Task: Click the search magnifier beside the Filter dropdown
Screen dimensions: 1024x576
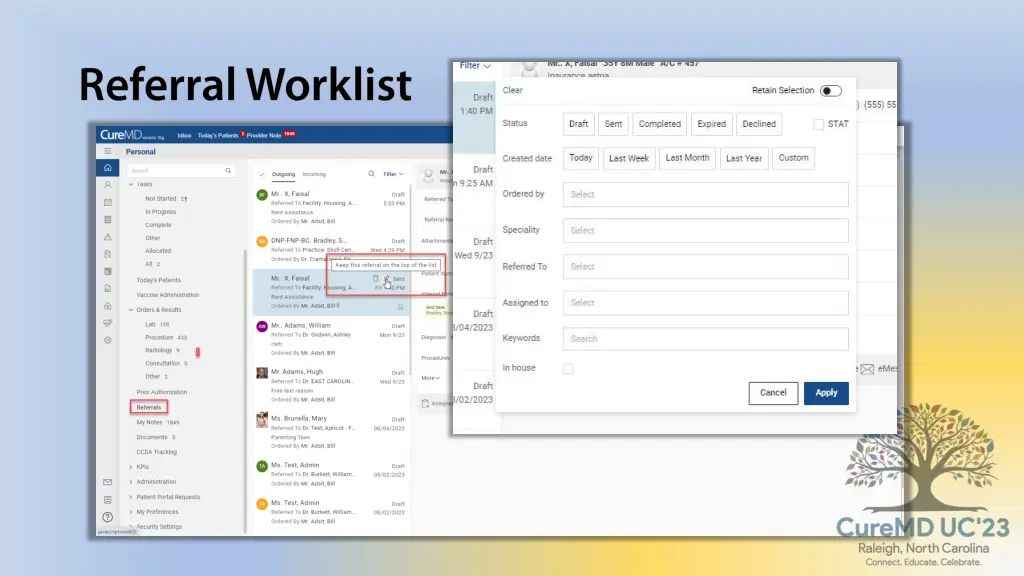Action: click(372, 174)
